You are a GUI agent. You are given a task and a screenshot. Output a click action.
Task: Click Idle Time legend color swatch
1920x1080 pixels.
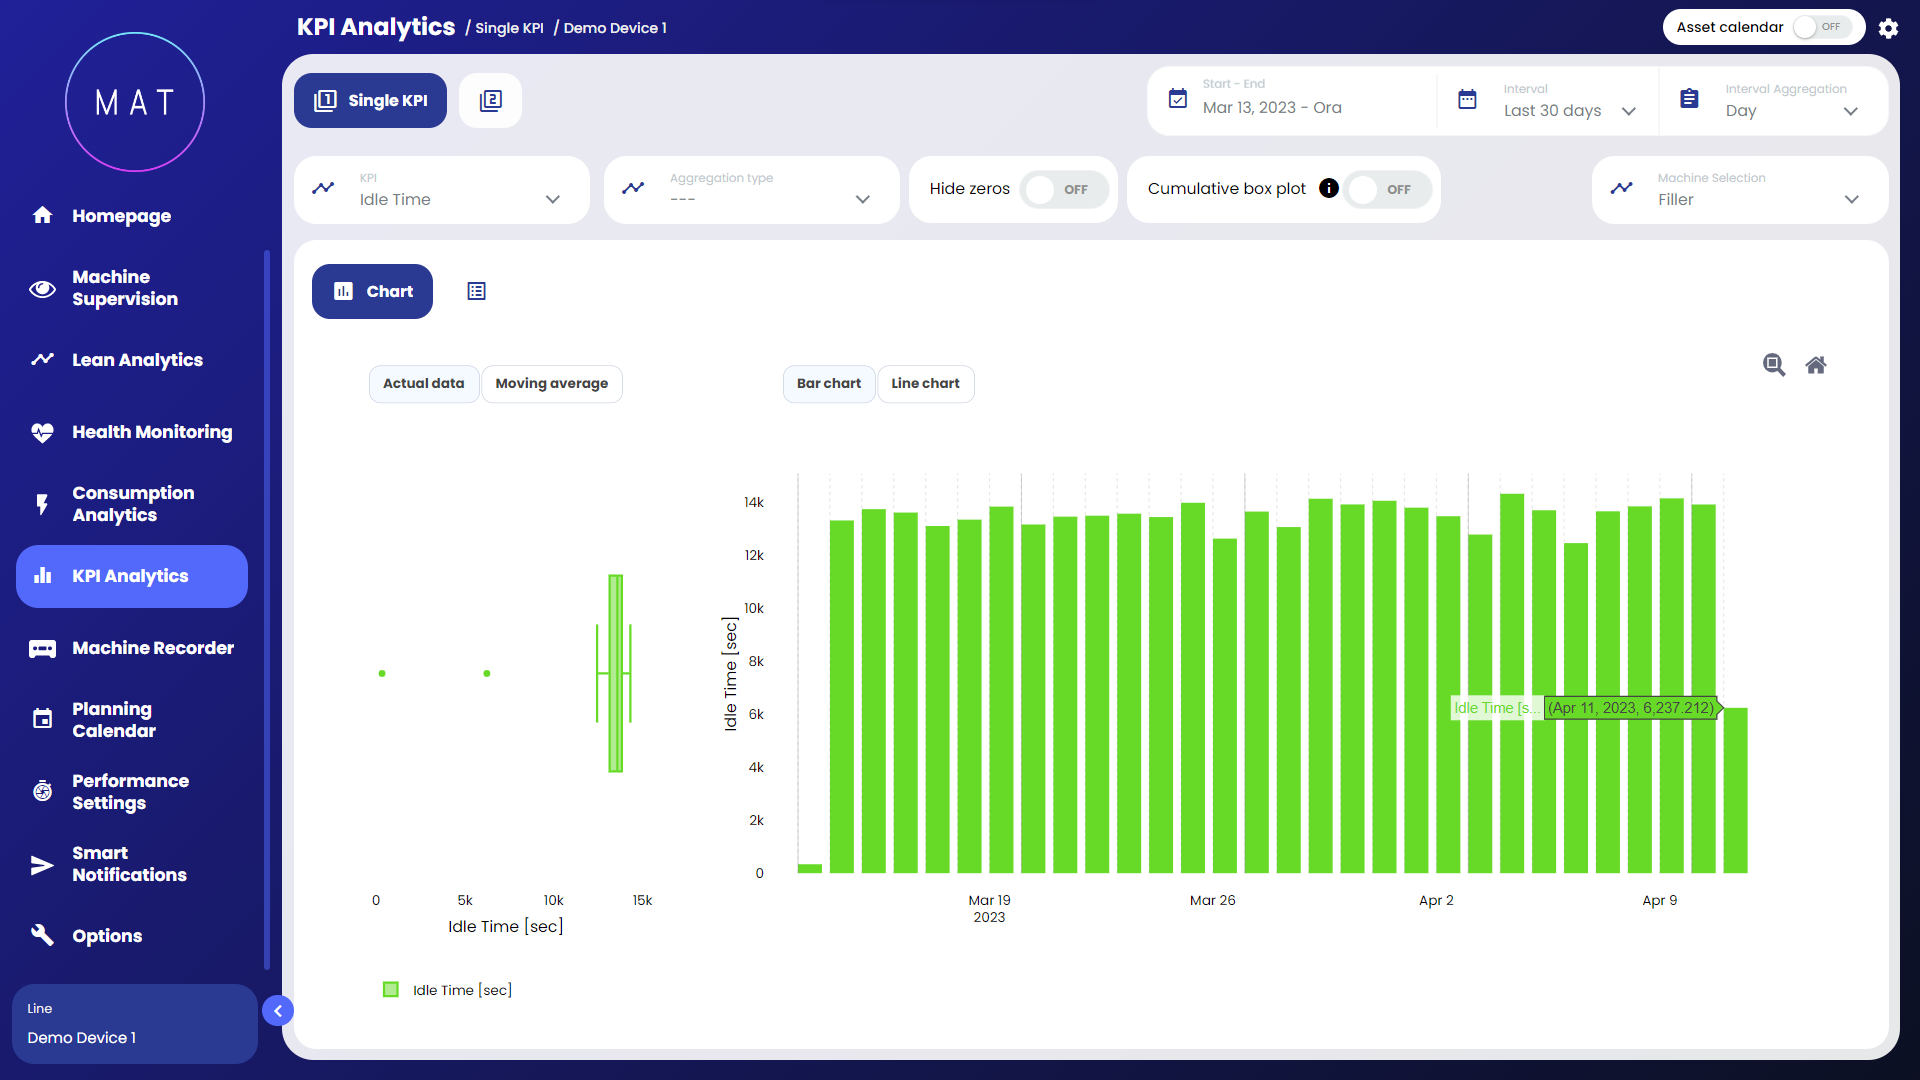pos(391,990)
